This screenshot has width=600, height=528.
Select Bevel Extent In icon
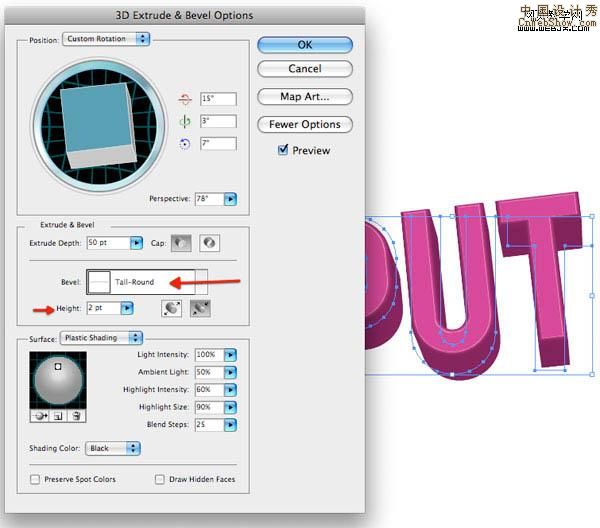pyautogui.click(x=200, y=308)
